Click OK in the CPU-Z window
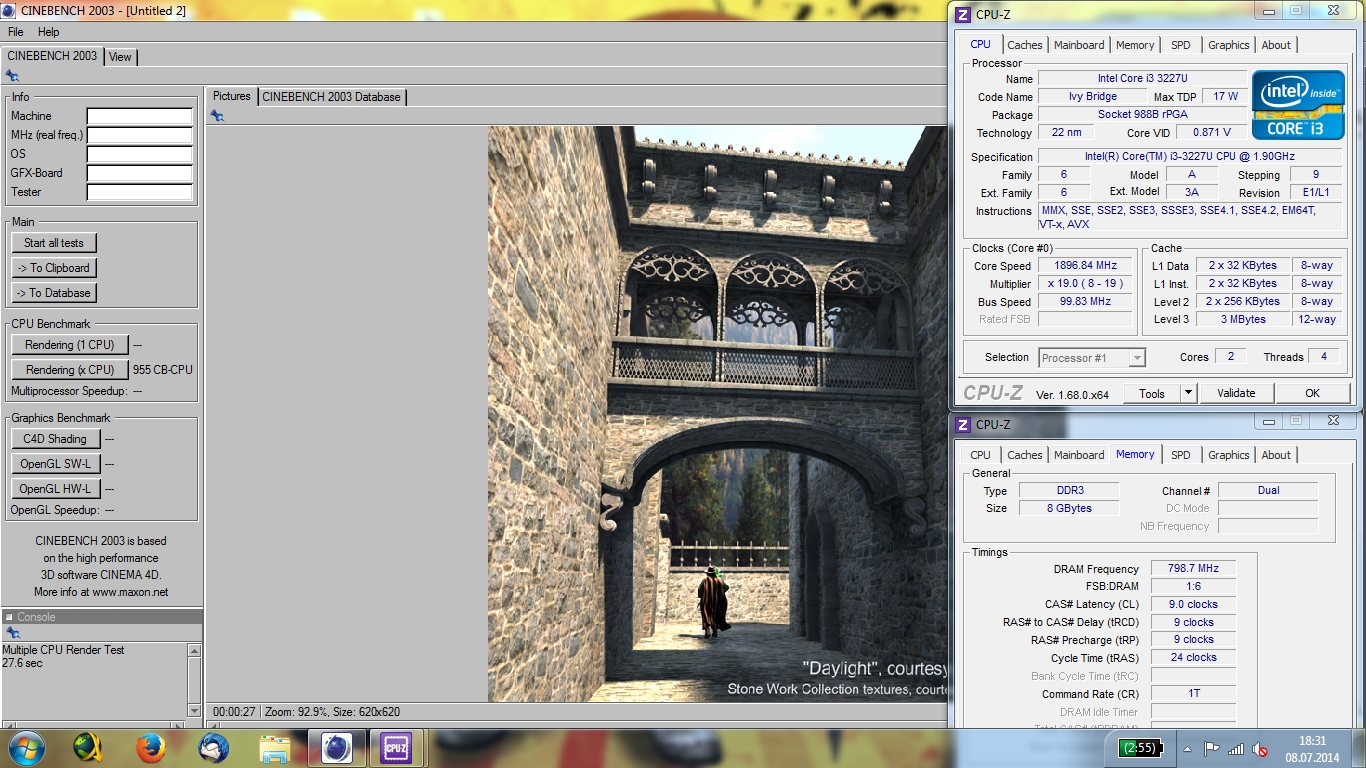This screenshot has width=1366, height=768. tap(1312, 393)
